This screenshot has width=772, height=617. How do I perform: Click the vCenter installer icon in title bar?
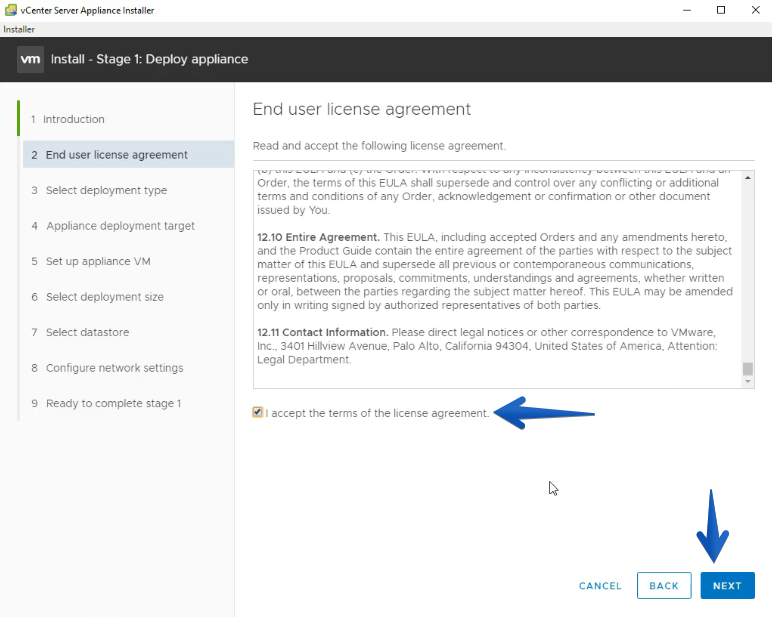pos(10,10)
